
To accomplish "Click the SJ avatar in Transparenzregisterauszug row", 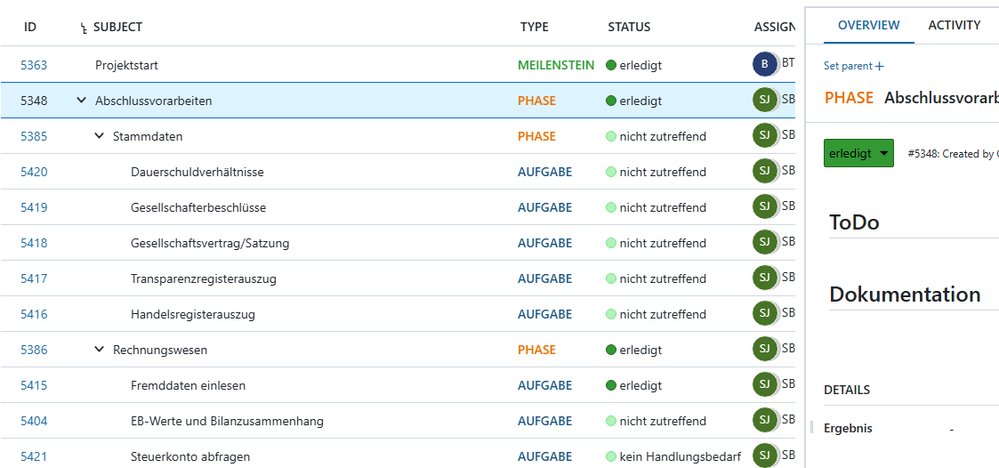I will (x=765, y=278).
